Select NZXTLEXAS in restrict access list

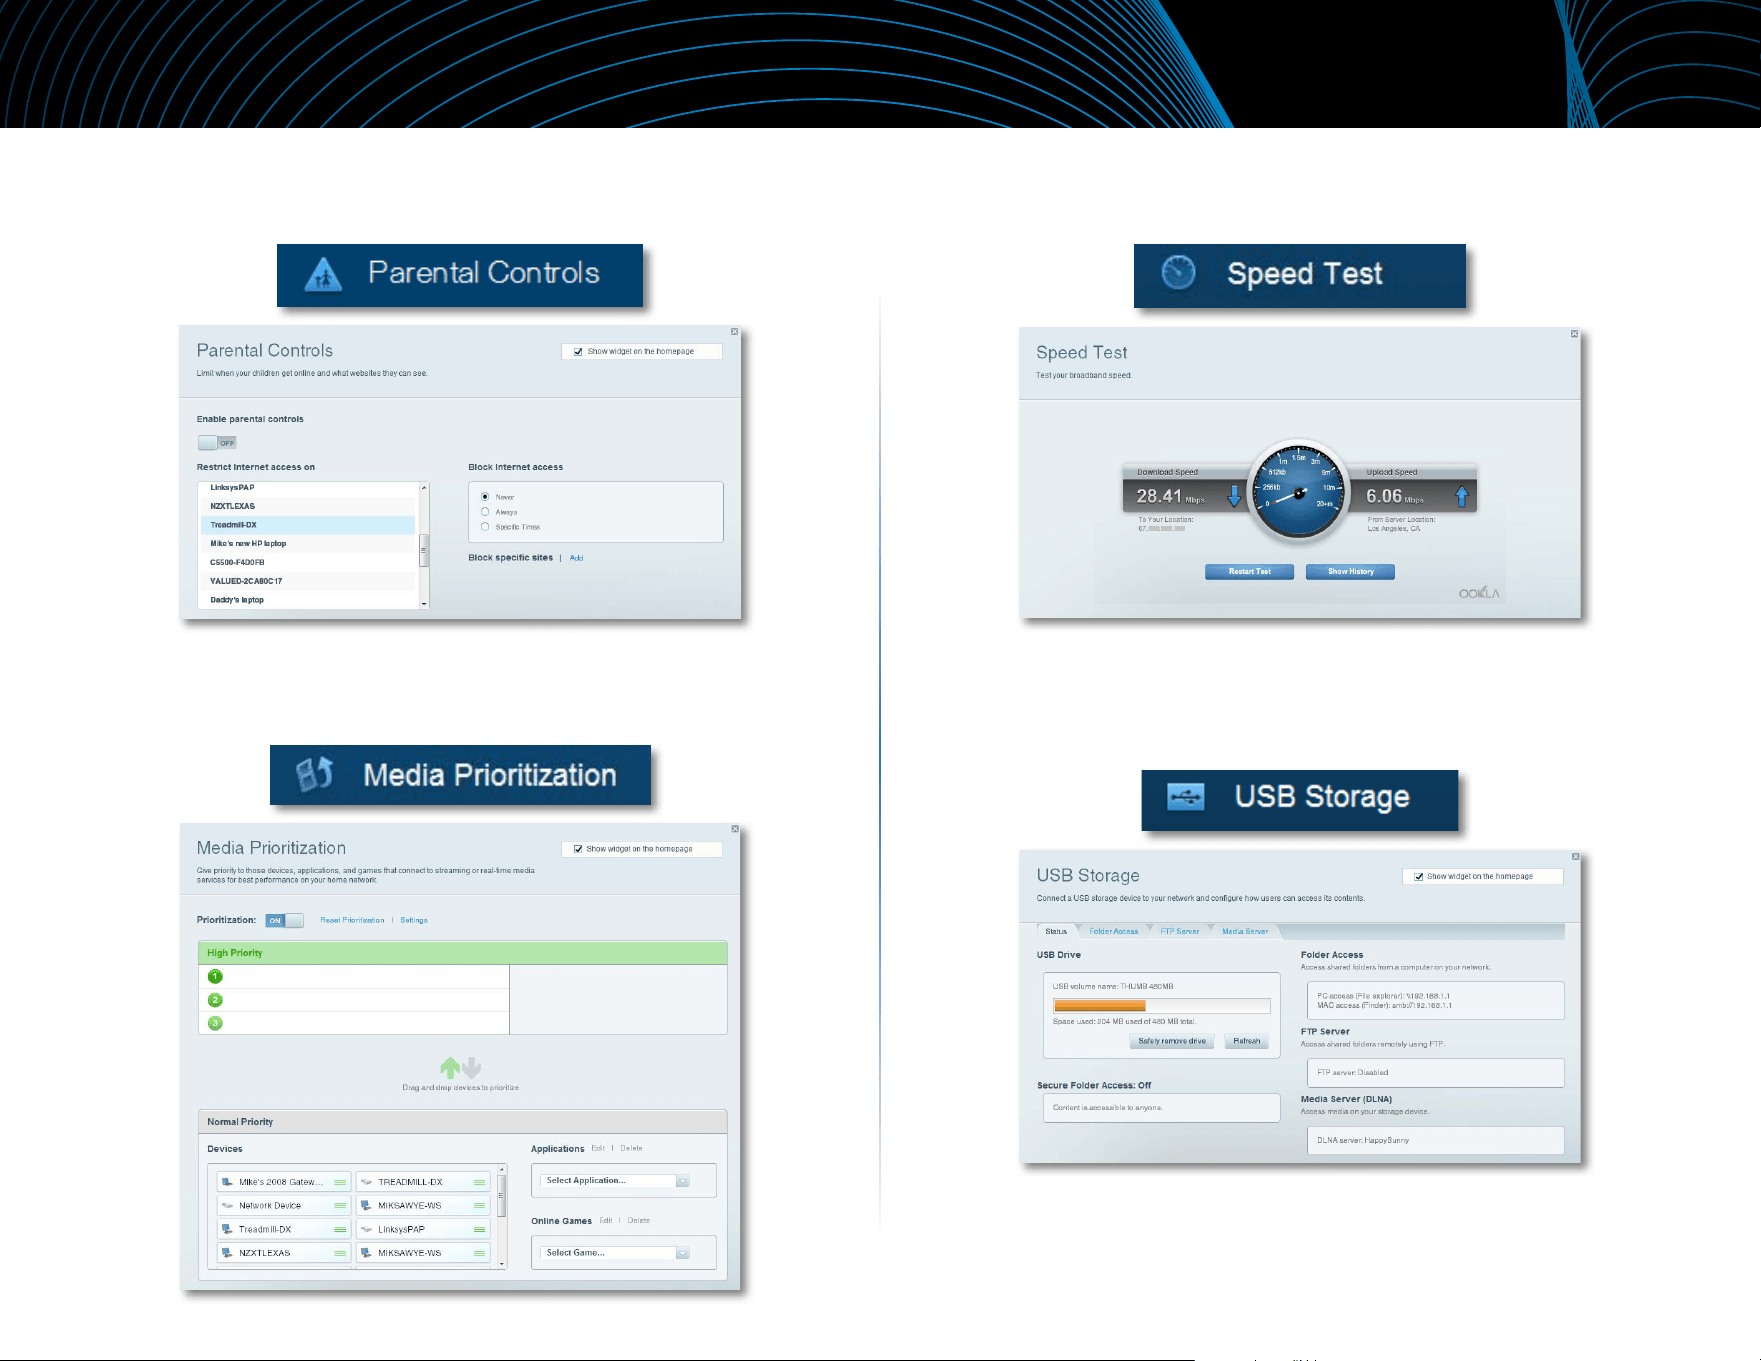click(x=308, y=506)
